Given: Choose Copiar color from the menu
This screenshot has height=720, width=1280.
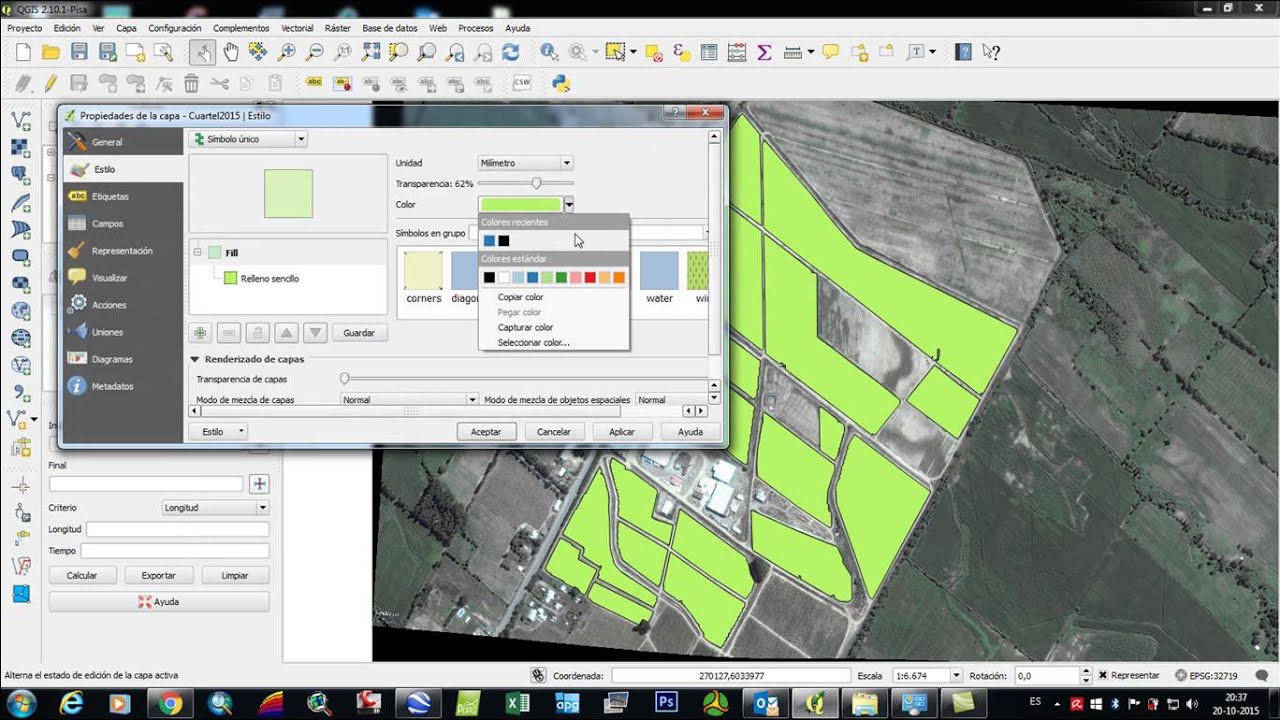Looking at the screenshot, I should tap(521, 297).
